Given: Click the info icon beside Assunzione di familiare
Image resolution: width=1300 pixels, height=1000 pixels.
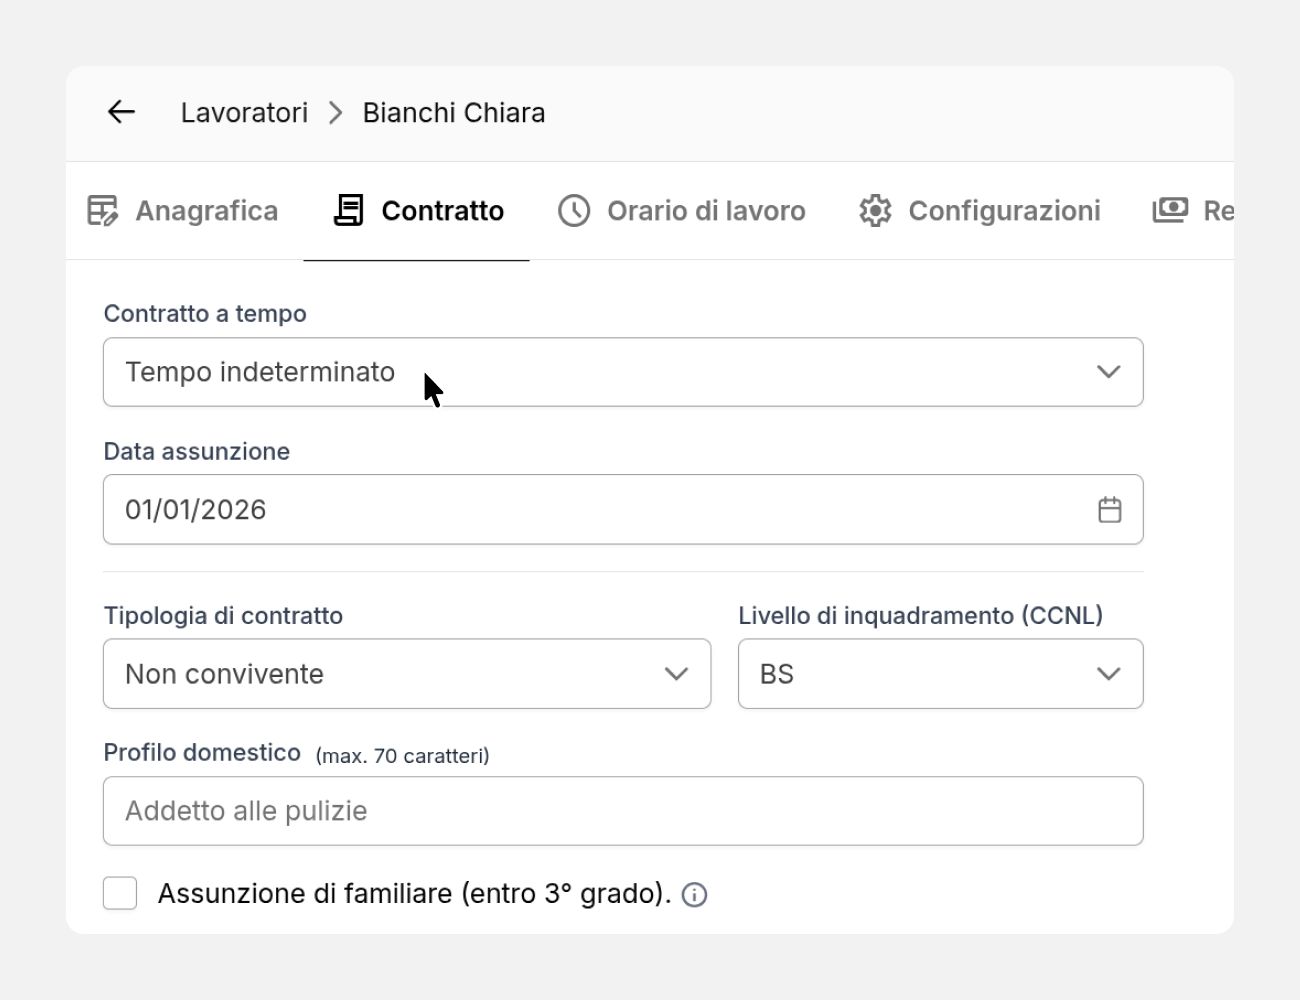Looking at the screenshot, I should tap(694, 895).
